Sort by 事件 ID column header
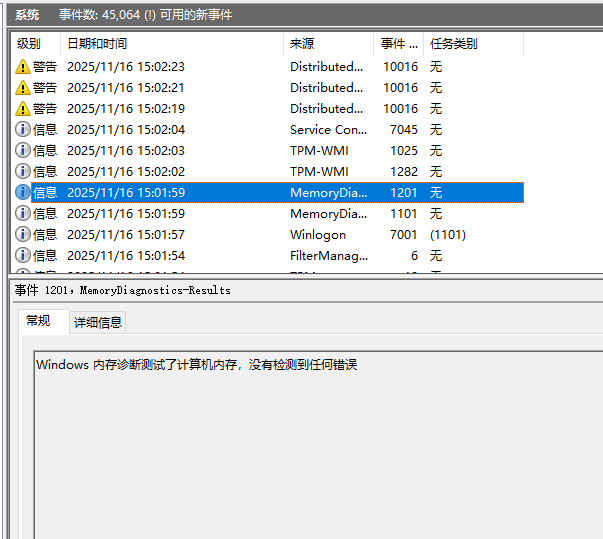The height and width of the screenshot is (539, 603). pyautogui.click(x=399, y=44)
